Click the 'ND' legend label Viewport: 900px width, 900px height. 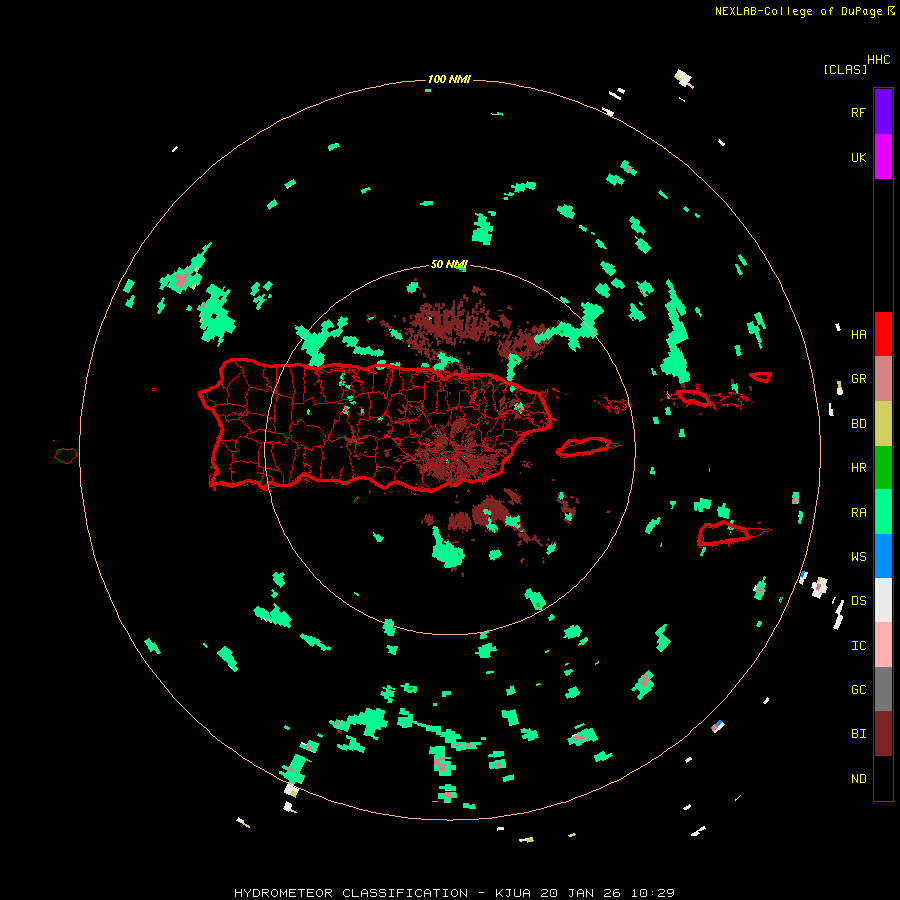click(858, 779)
